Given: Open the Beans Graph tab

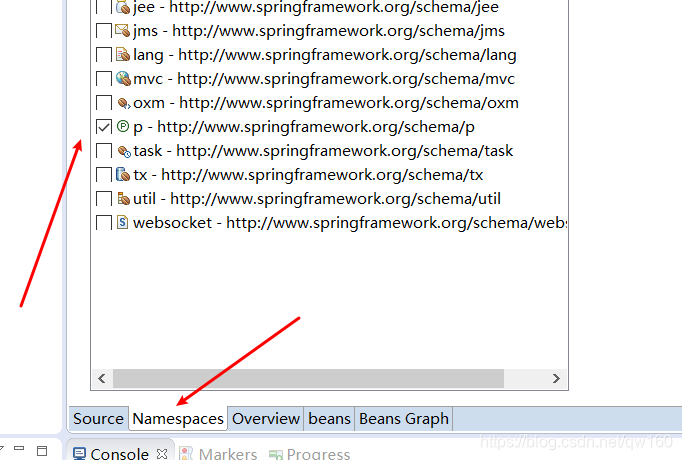Looking at the screenshot, I should (x=404, y=419).
